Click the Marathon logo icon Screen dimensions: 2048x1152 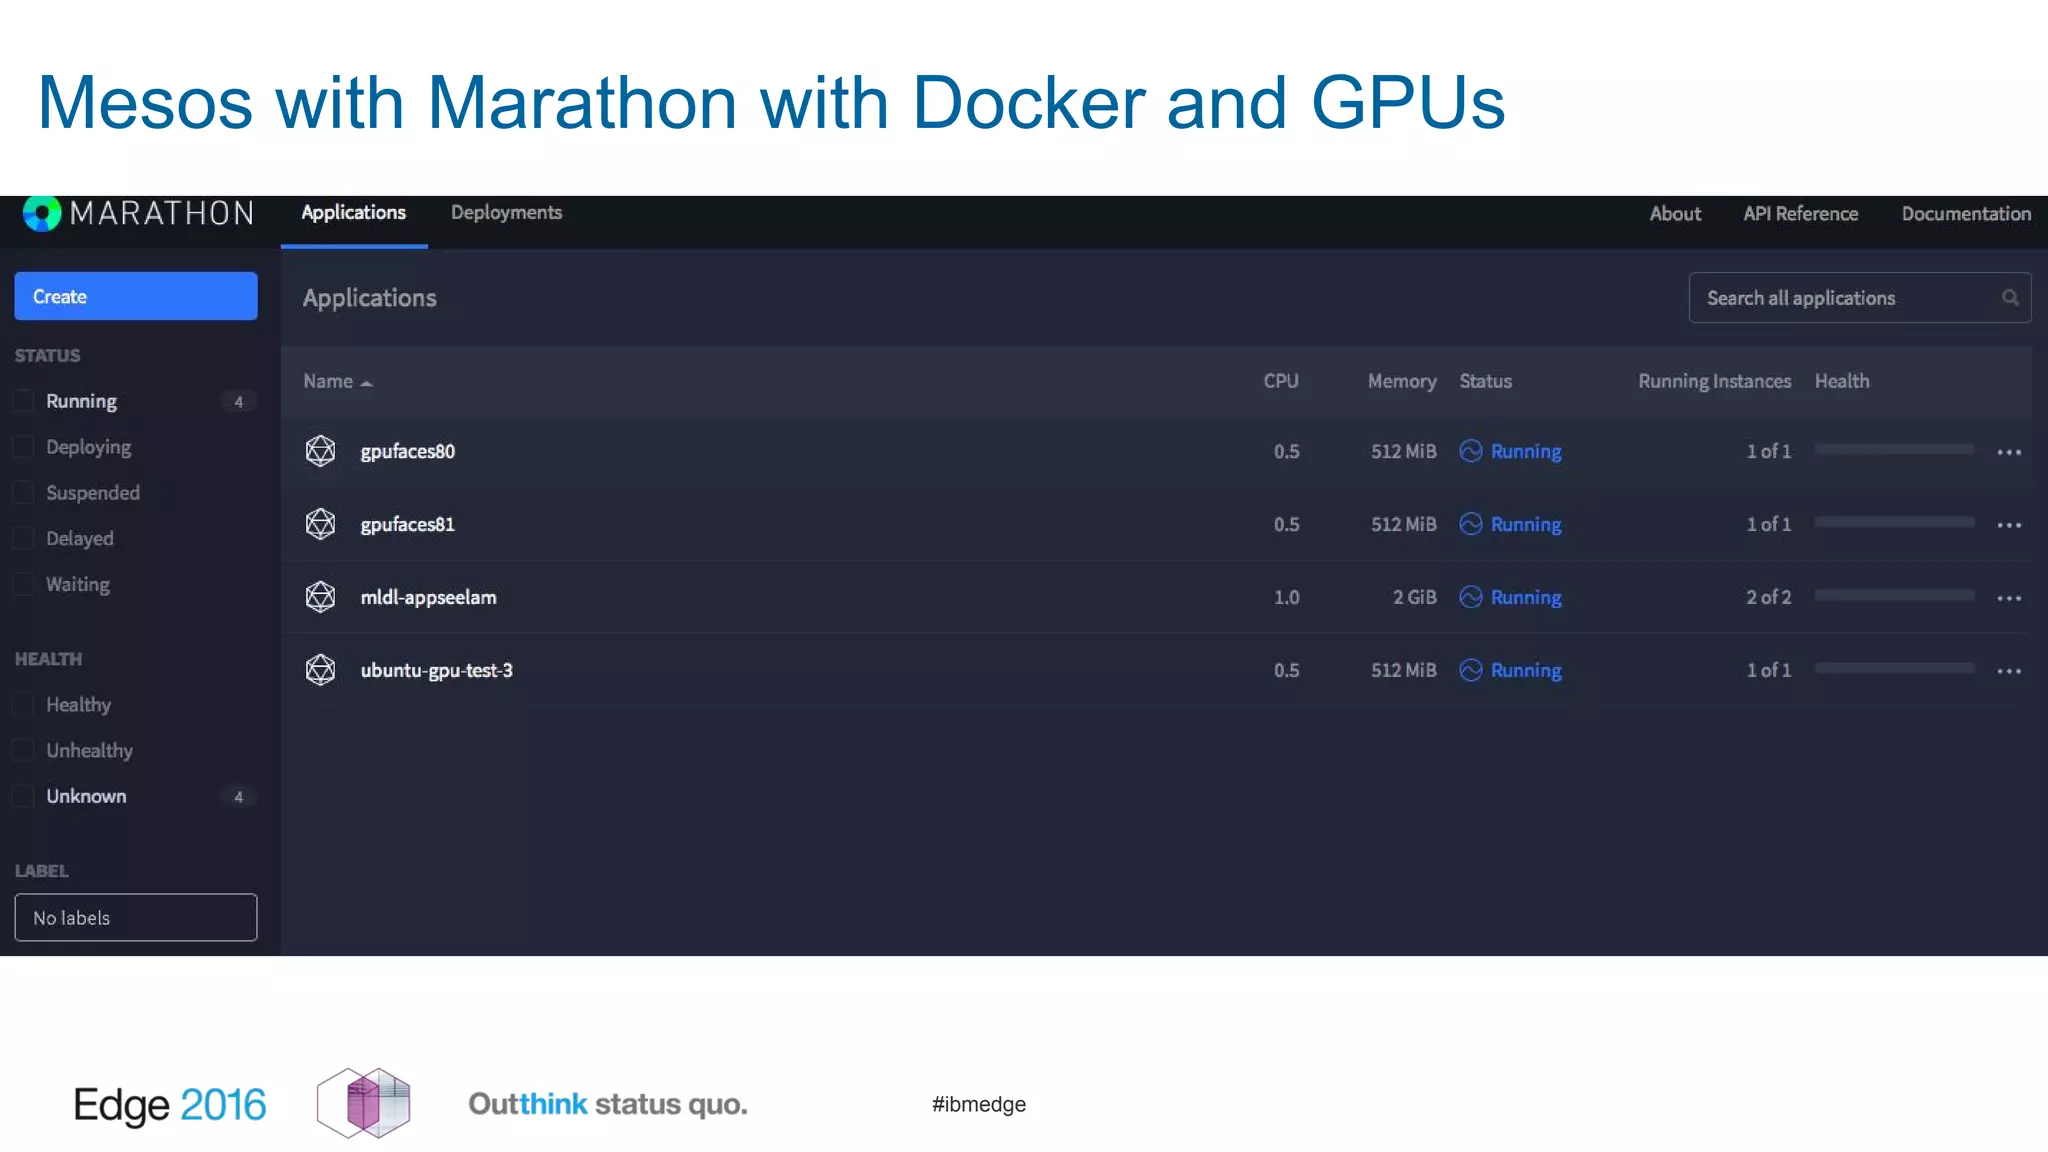click(42, 213)
